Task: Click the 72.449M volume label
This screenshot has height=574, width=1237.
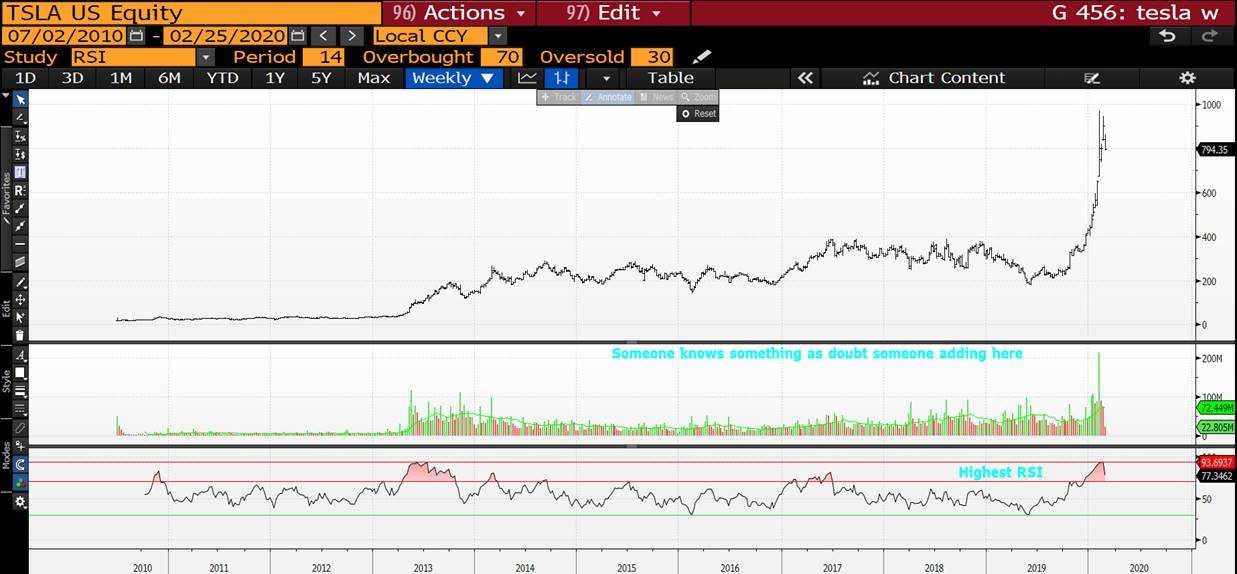Action: click(1216, 408)
